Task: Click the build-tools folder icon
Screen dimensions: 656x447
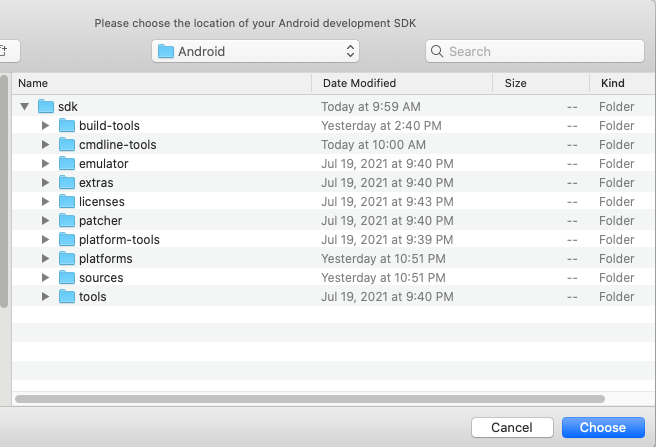Action: (x=67, y=125)
